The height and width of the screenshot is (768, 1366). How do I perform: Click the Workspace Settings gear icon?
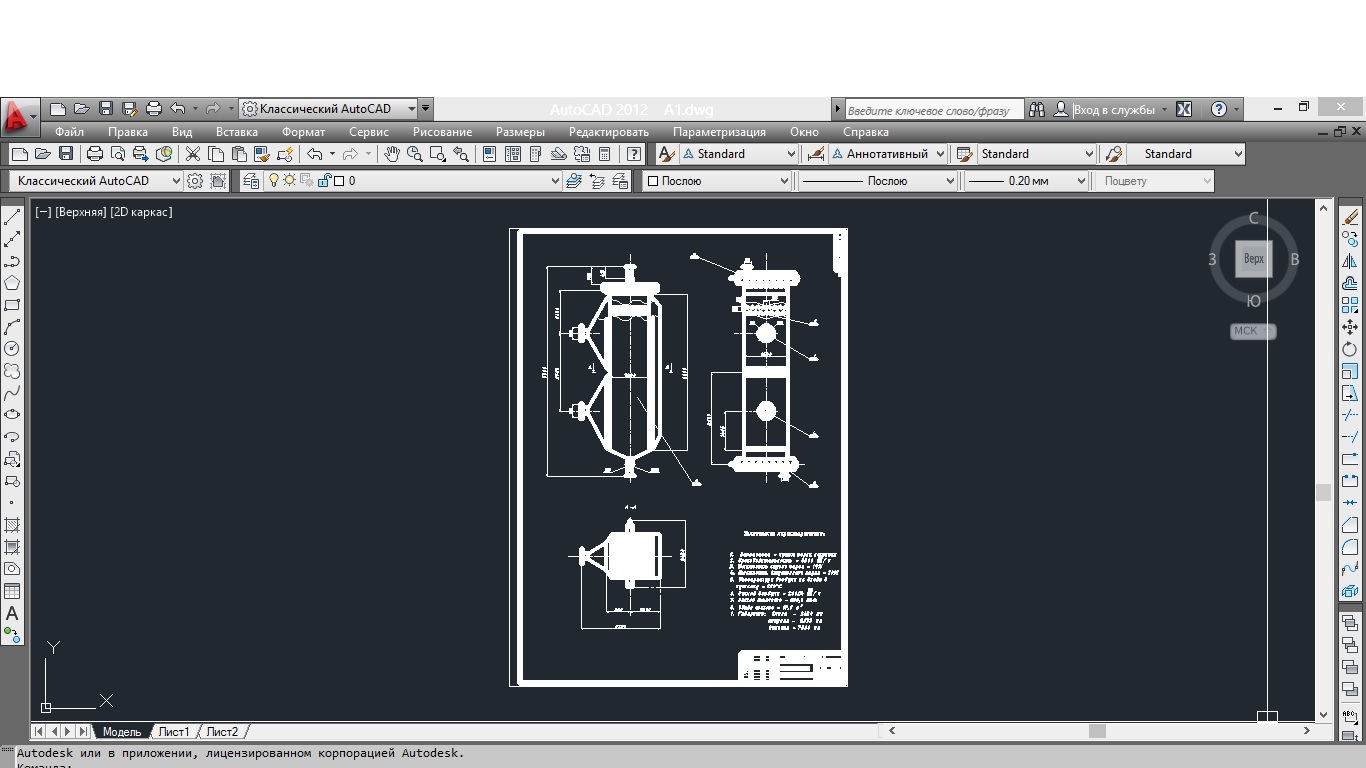[195, 181]
